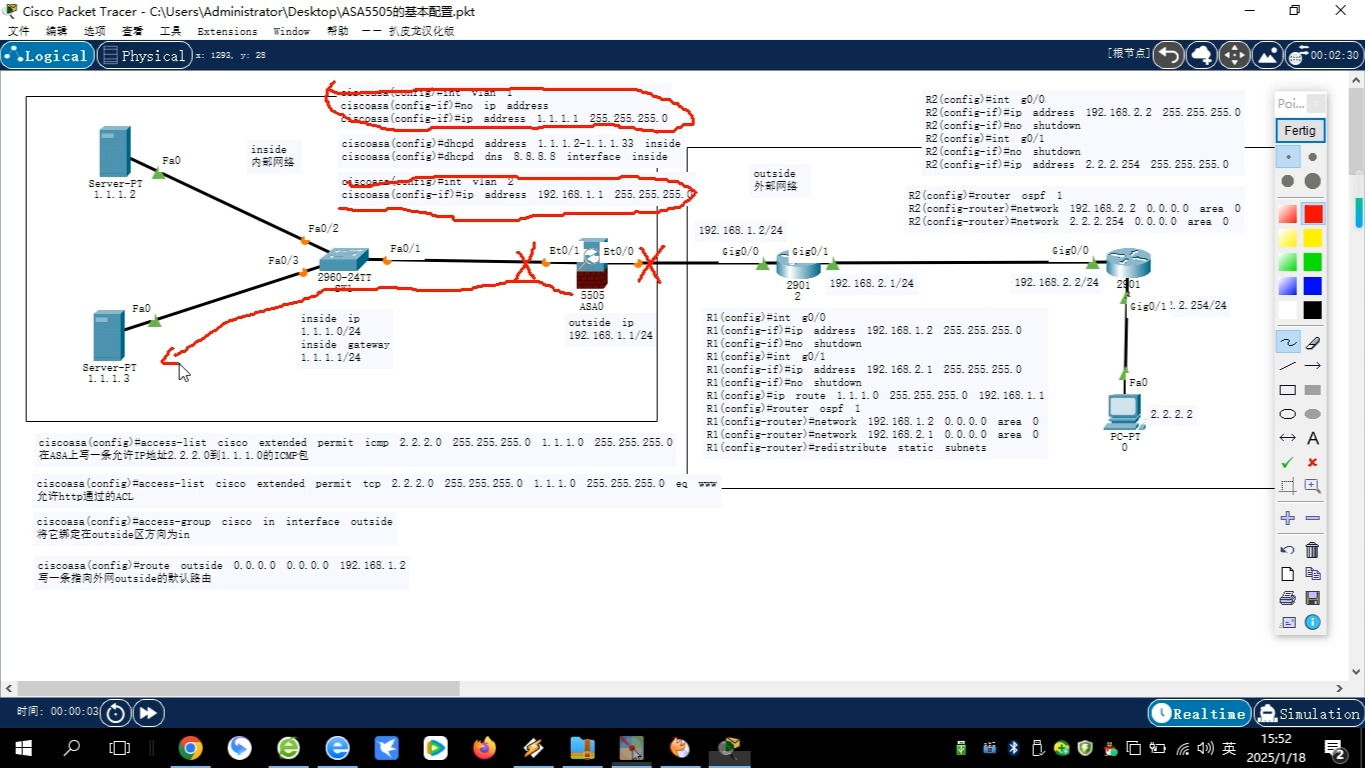The width and height of the screenshot is (1365, 768).
Task: Select the green checkmark stamp tool
Action: tap(1288, 462)
